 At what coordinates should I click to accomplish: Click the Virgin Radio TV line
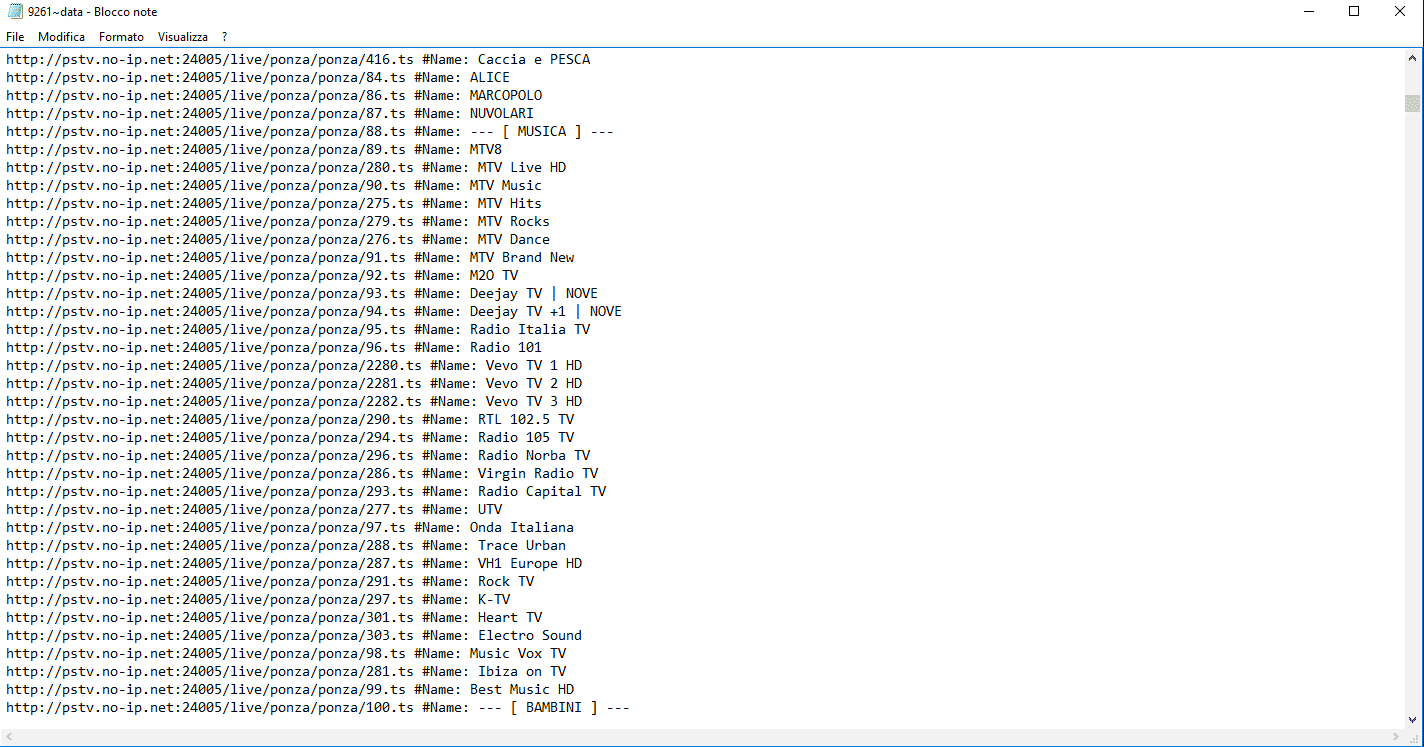click(x=302, y=474)
